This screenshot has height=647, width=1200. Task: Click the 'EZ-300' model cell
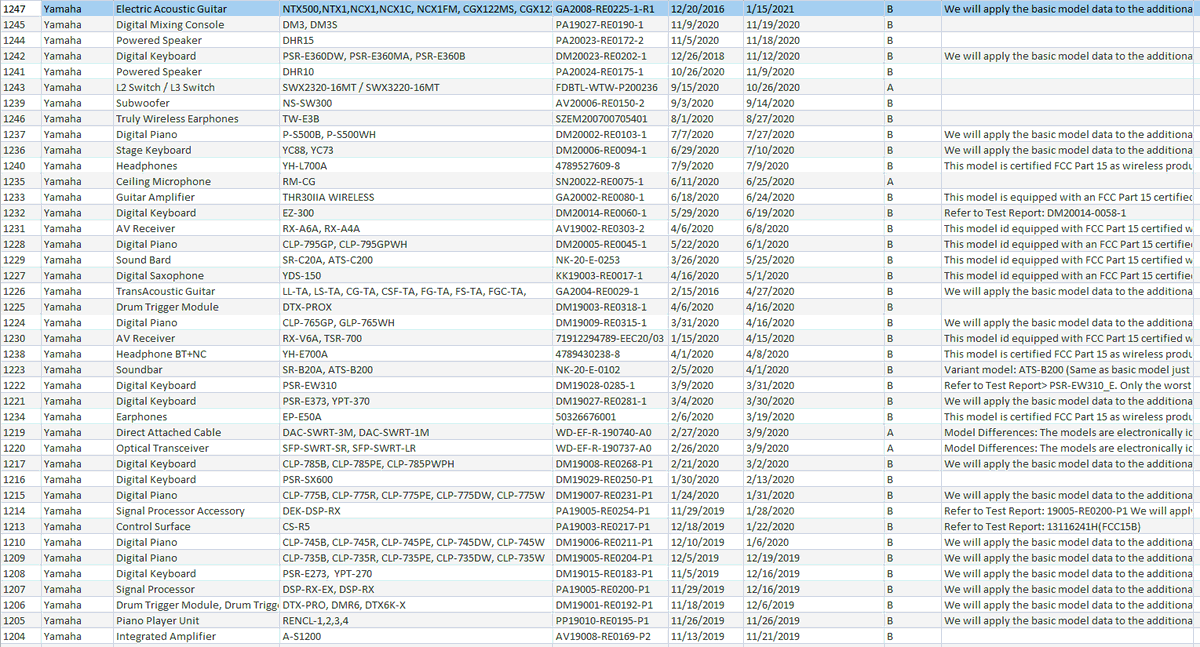tap(415, 213)
